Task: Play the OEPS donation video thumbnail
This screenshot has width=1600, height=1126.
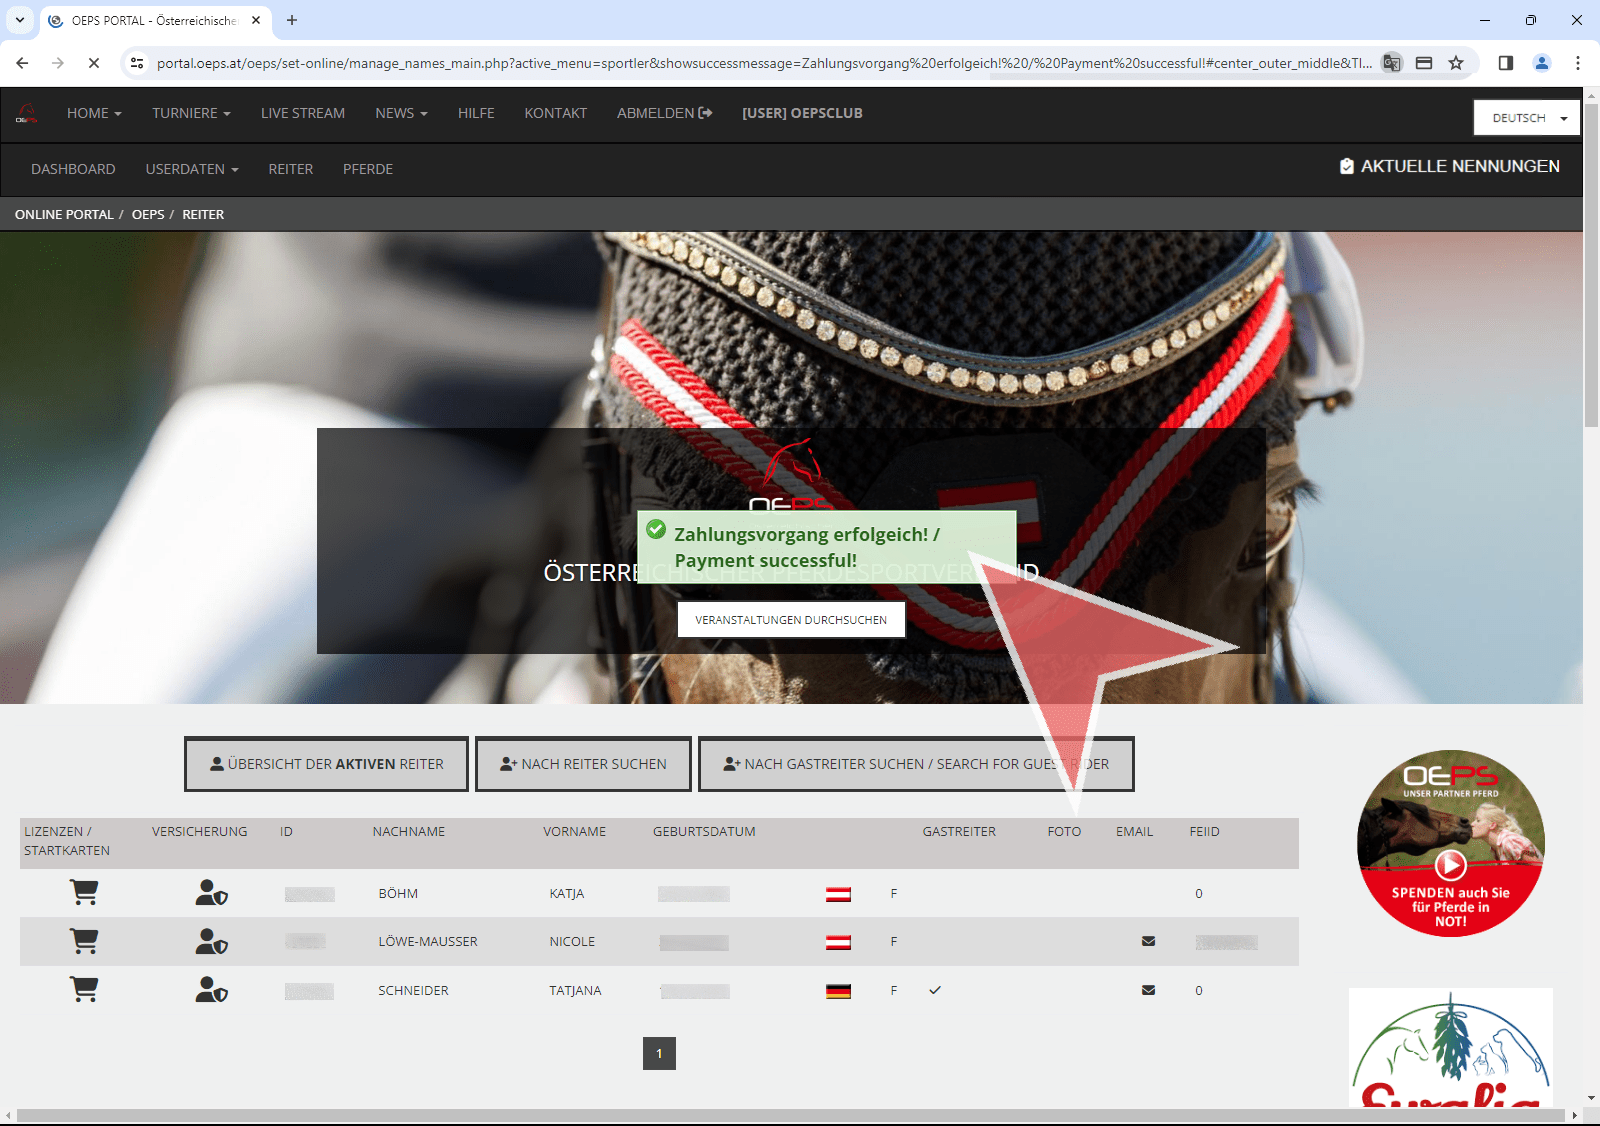Action: click(1451, 864)
